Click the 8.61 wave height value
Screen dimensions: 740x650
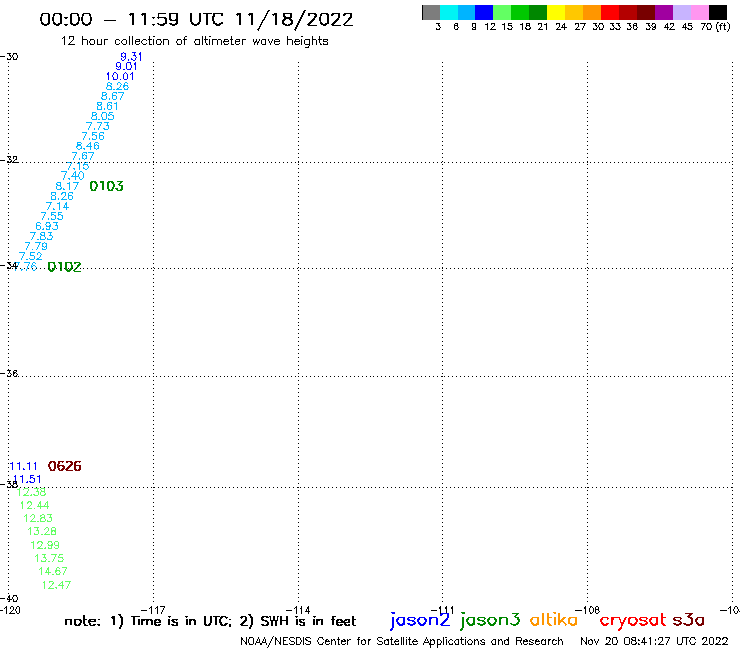[x=107, y=106]
